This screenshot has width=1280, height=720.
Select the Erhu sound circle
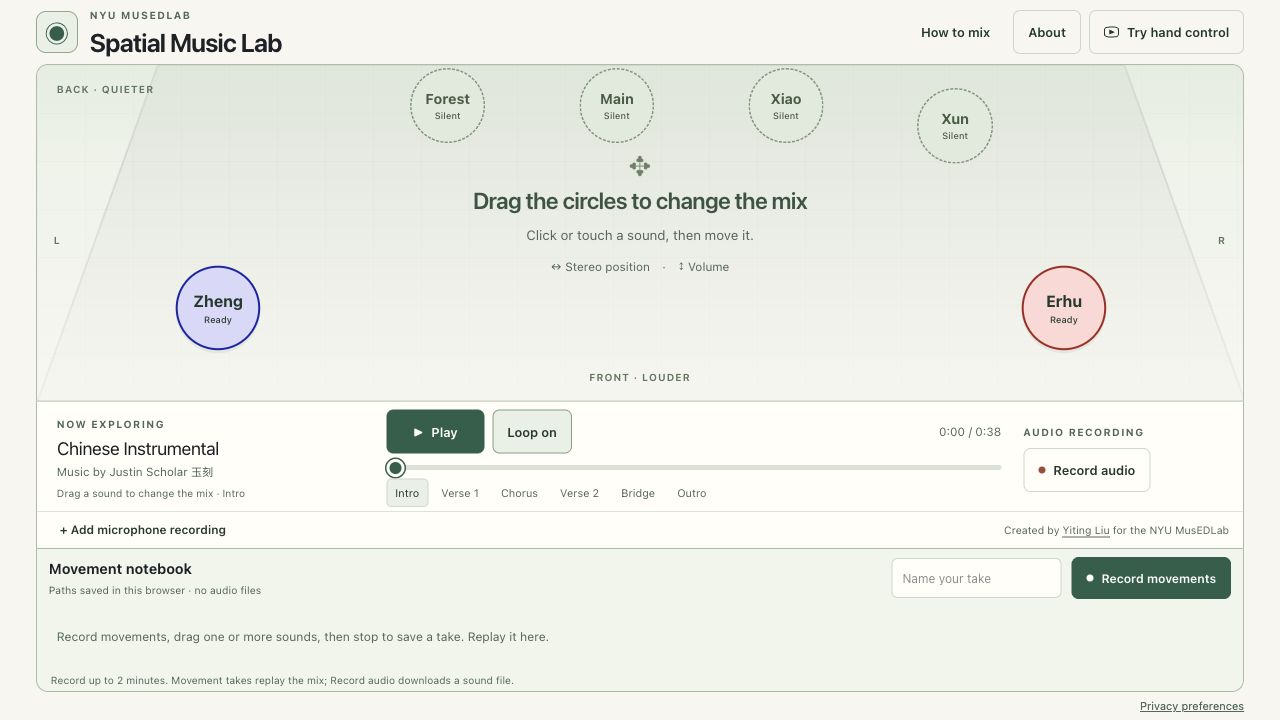click(x=1064, y=308)
